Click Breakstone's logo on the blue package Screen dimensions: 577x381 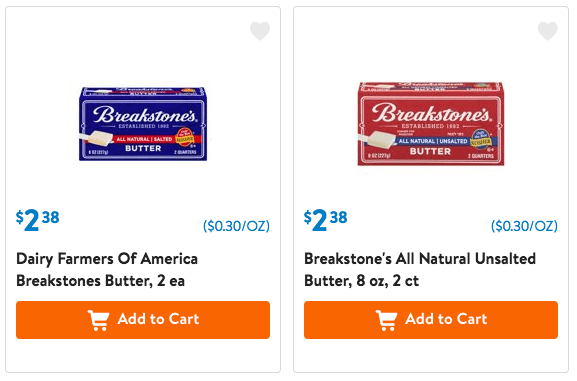click(x=144, y=114)
